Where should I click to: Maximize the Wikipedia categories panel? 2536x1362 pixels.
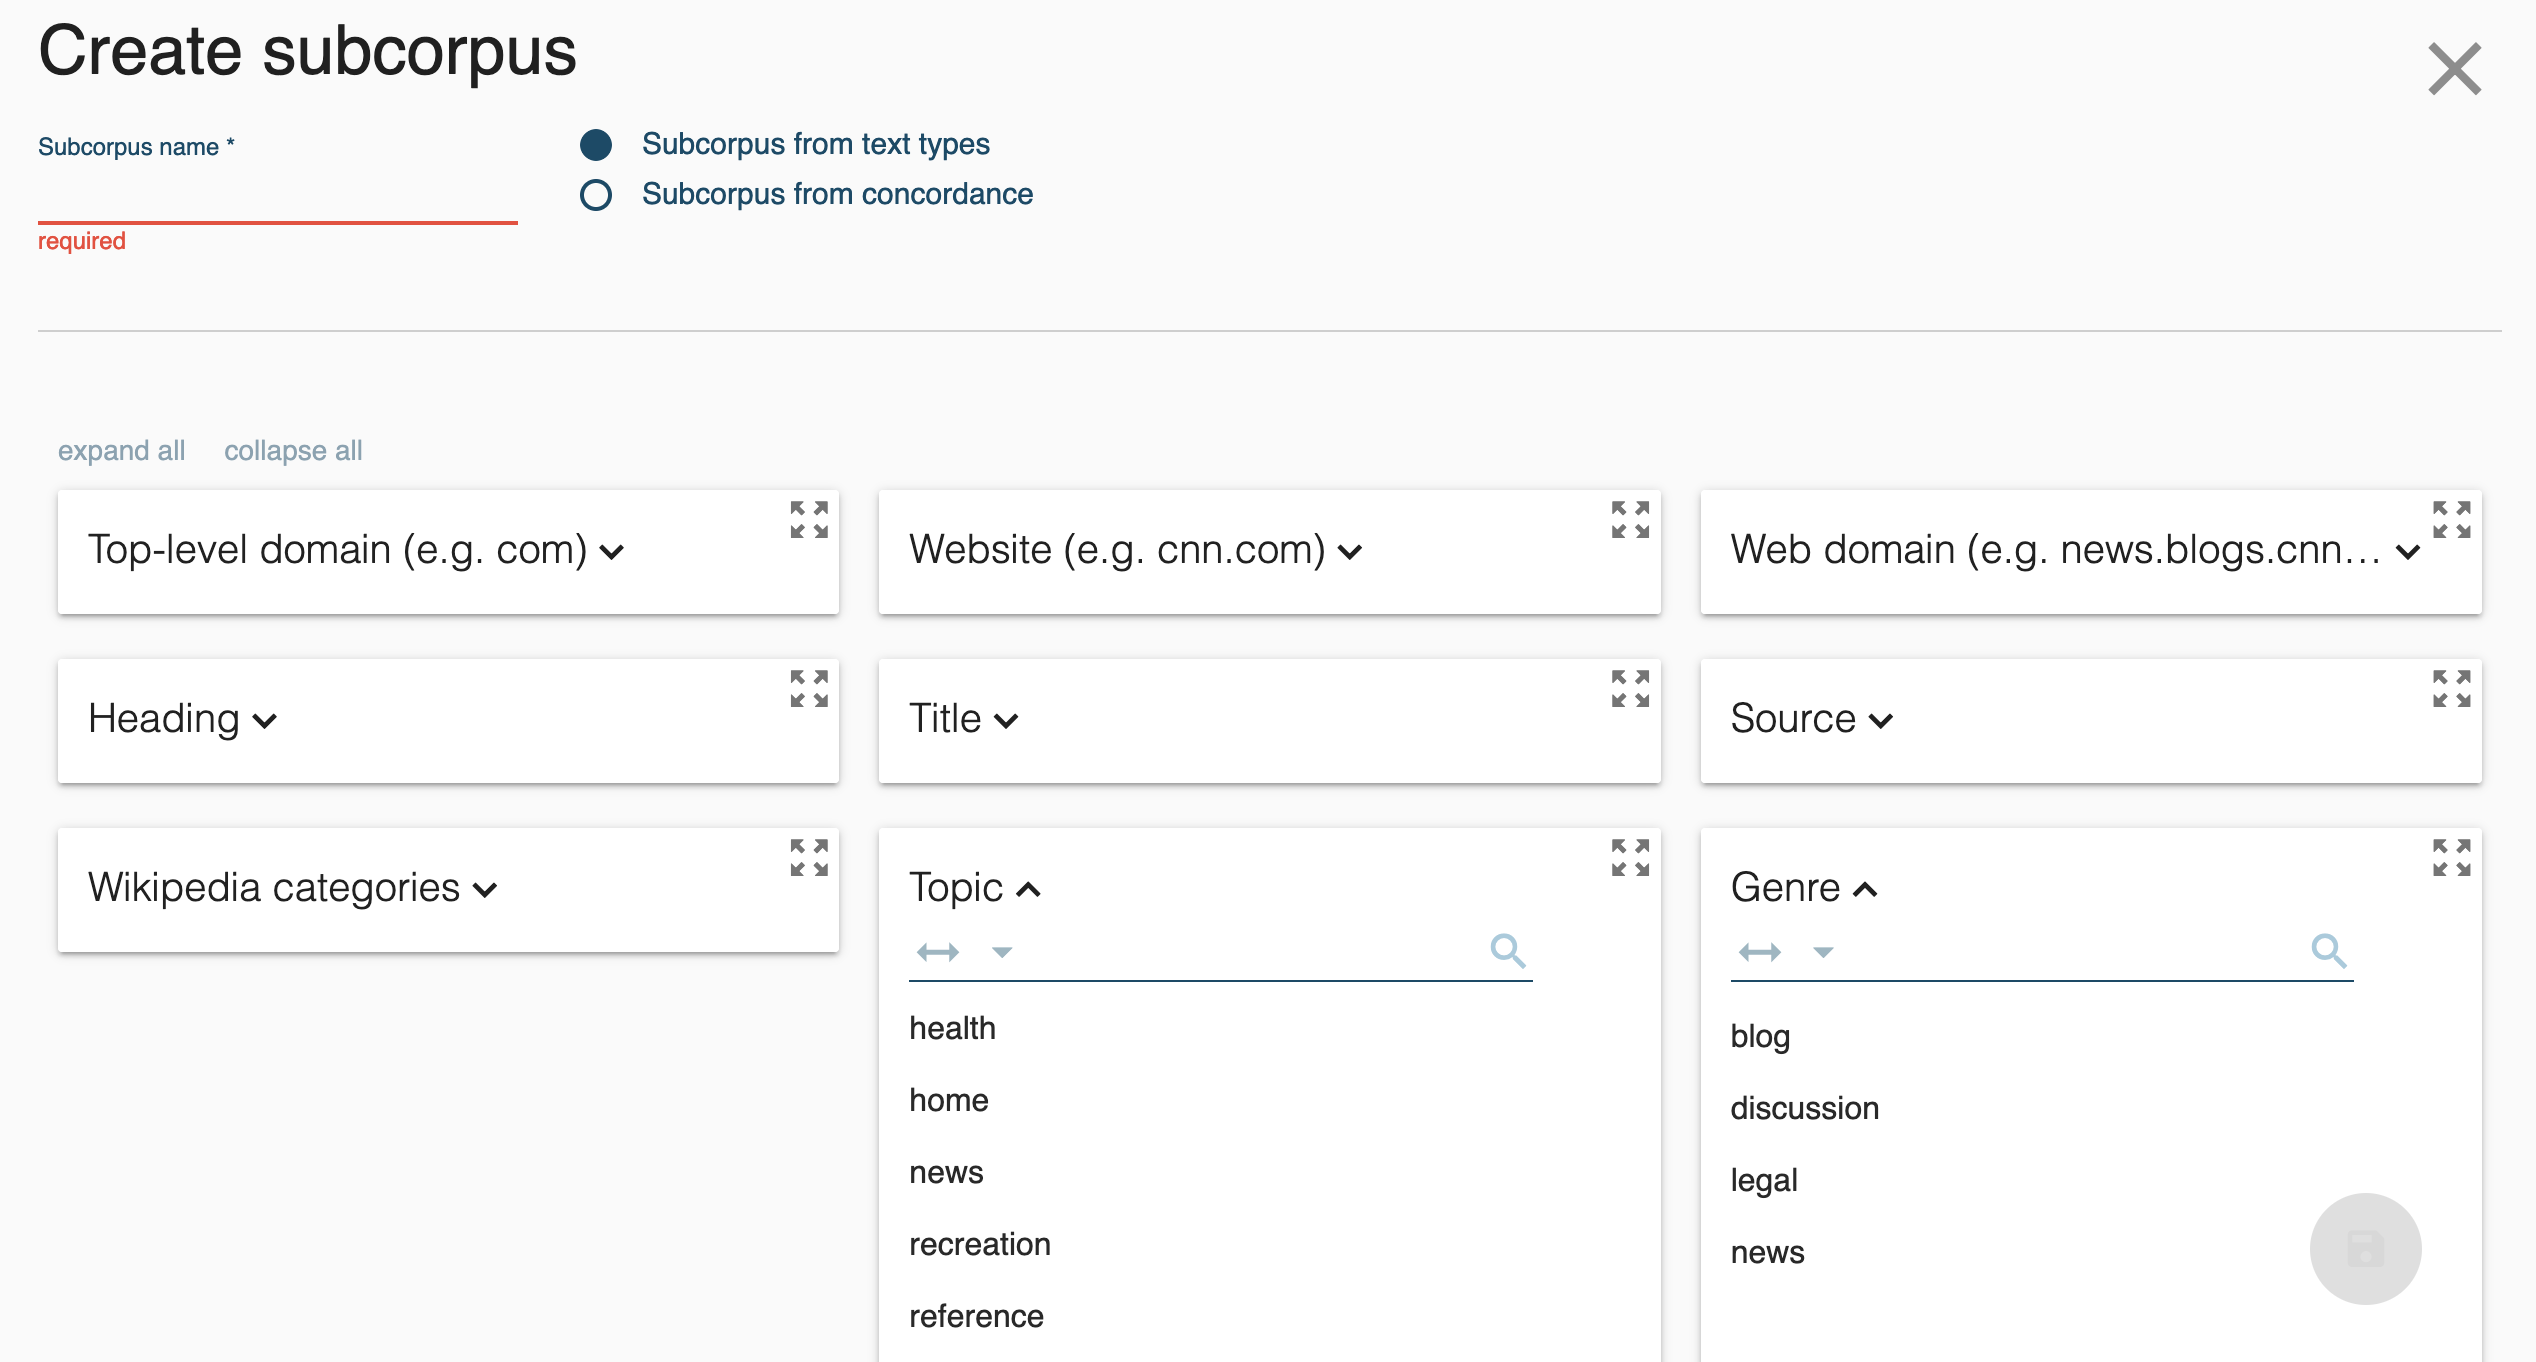pyautogui.click(x=809, y=858)
